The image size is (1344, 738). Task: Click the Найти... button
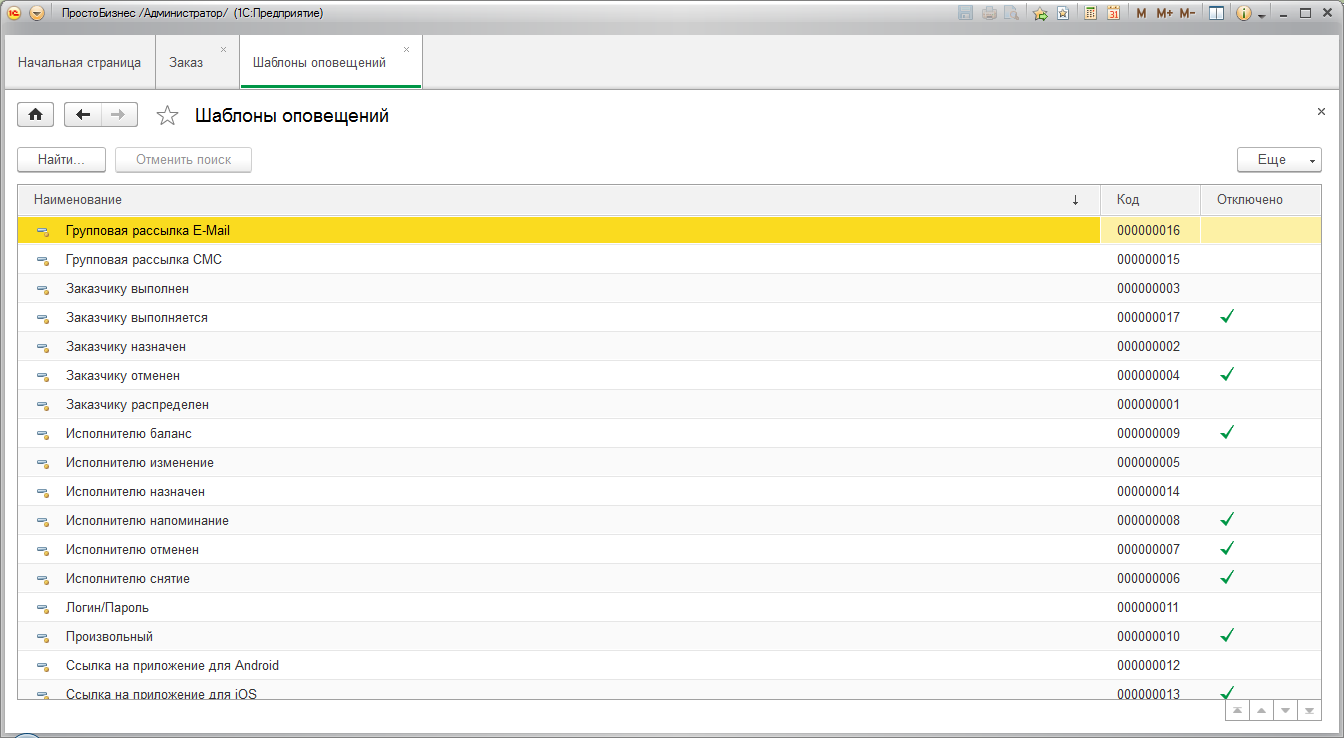tap(61, 160)
